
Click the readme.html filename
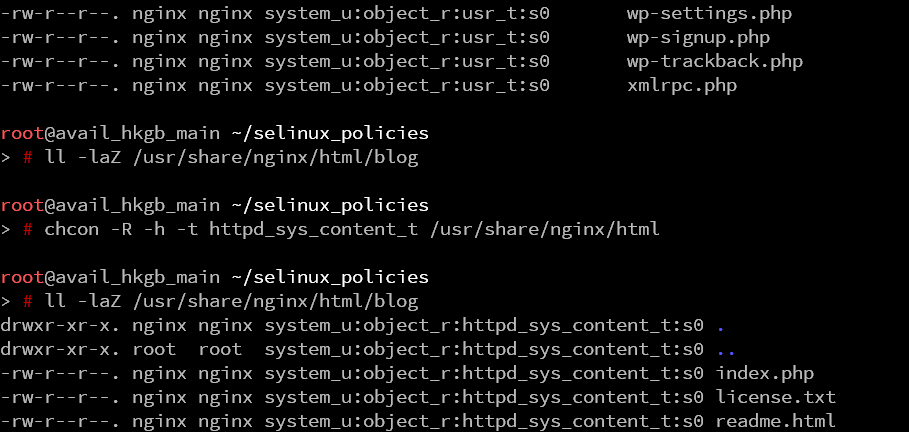(x=775, y=421)
